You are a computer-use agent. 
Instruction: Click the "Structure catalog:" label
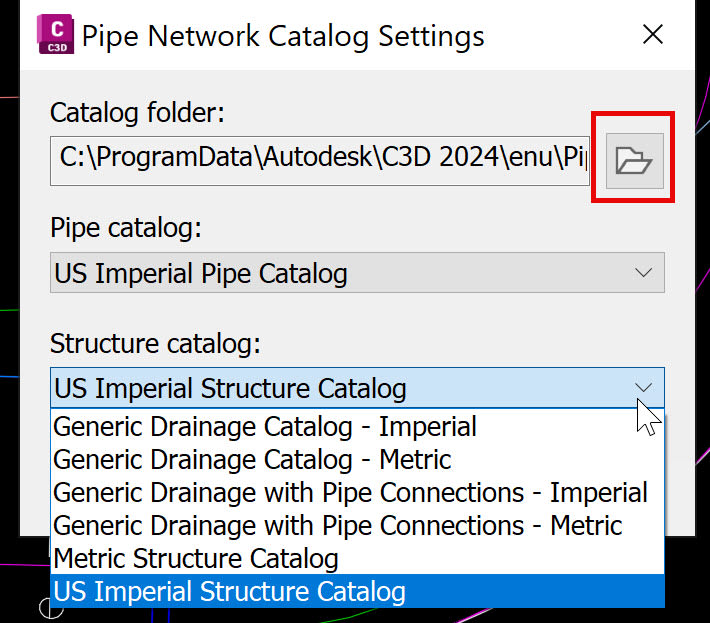coord(155,343)
